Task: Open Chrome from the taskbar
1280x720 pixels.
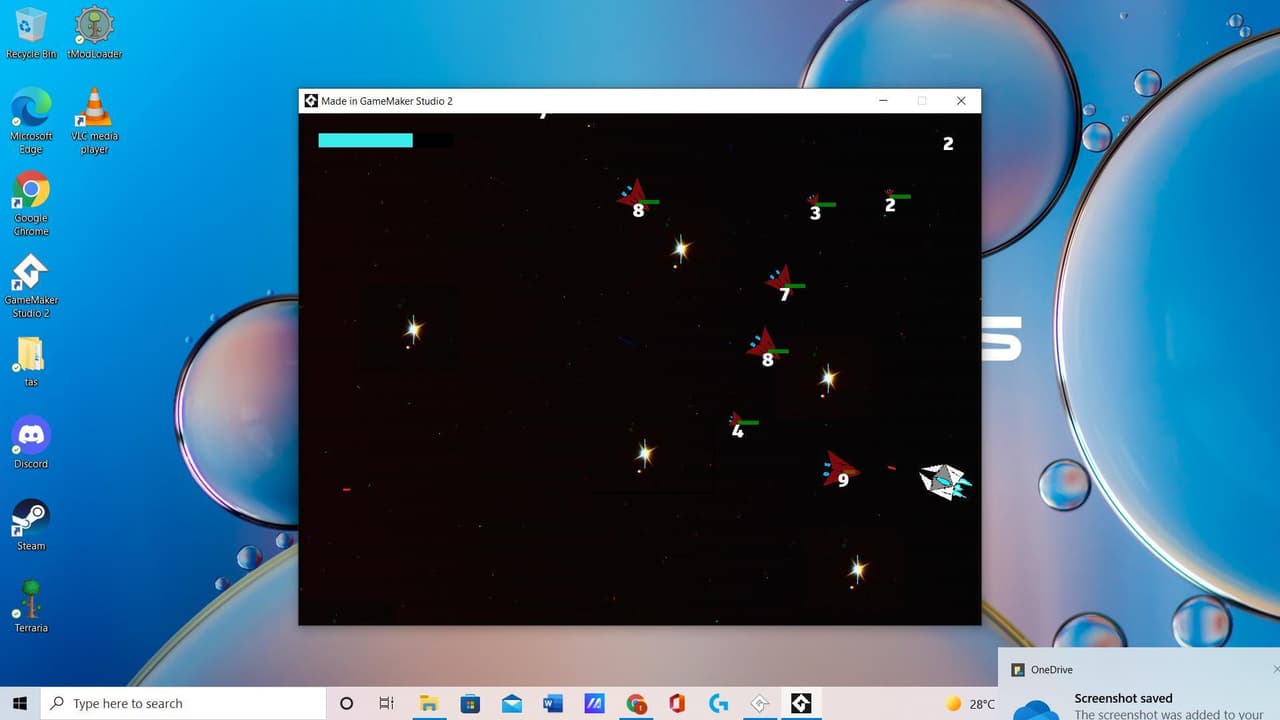Action: pyautogui.click(x=636, y=703)
